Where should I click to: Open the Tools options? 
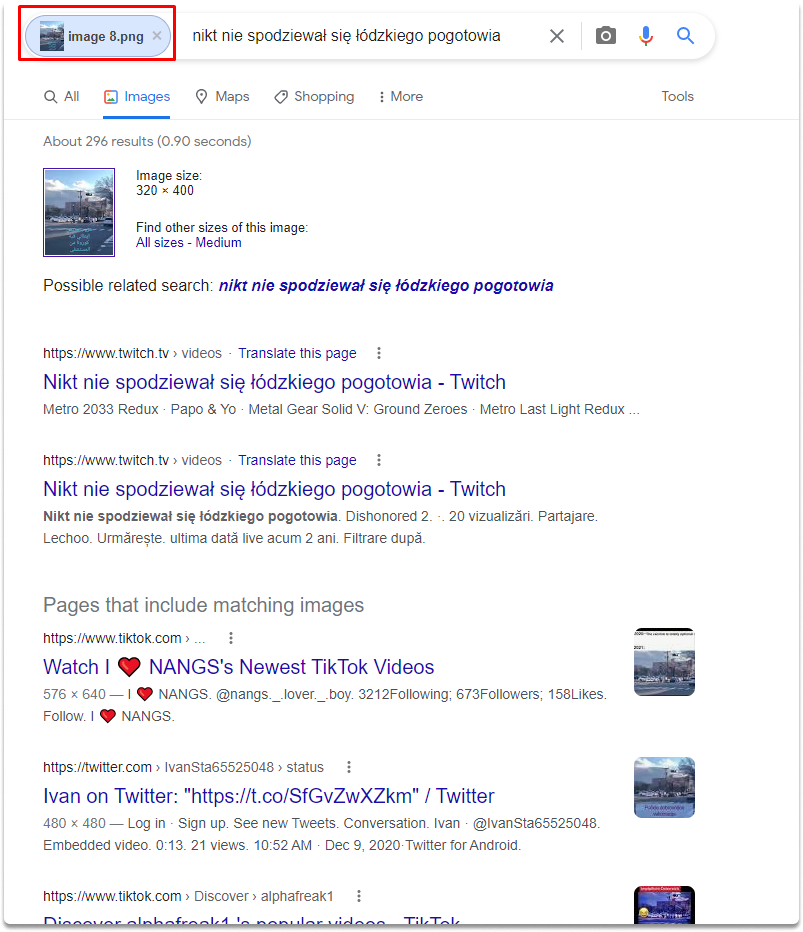[678, 96]
